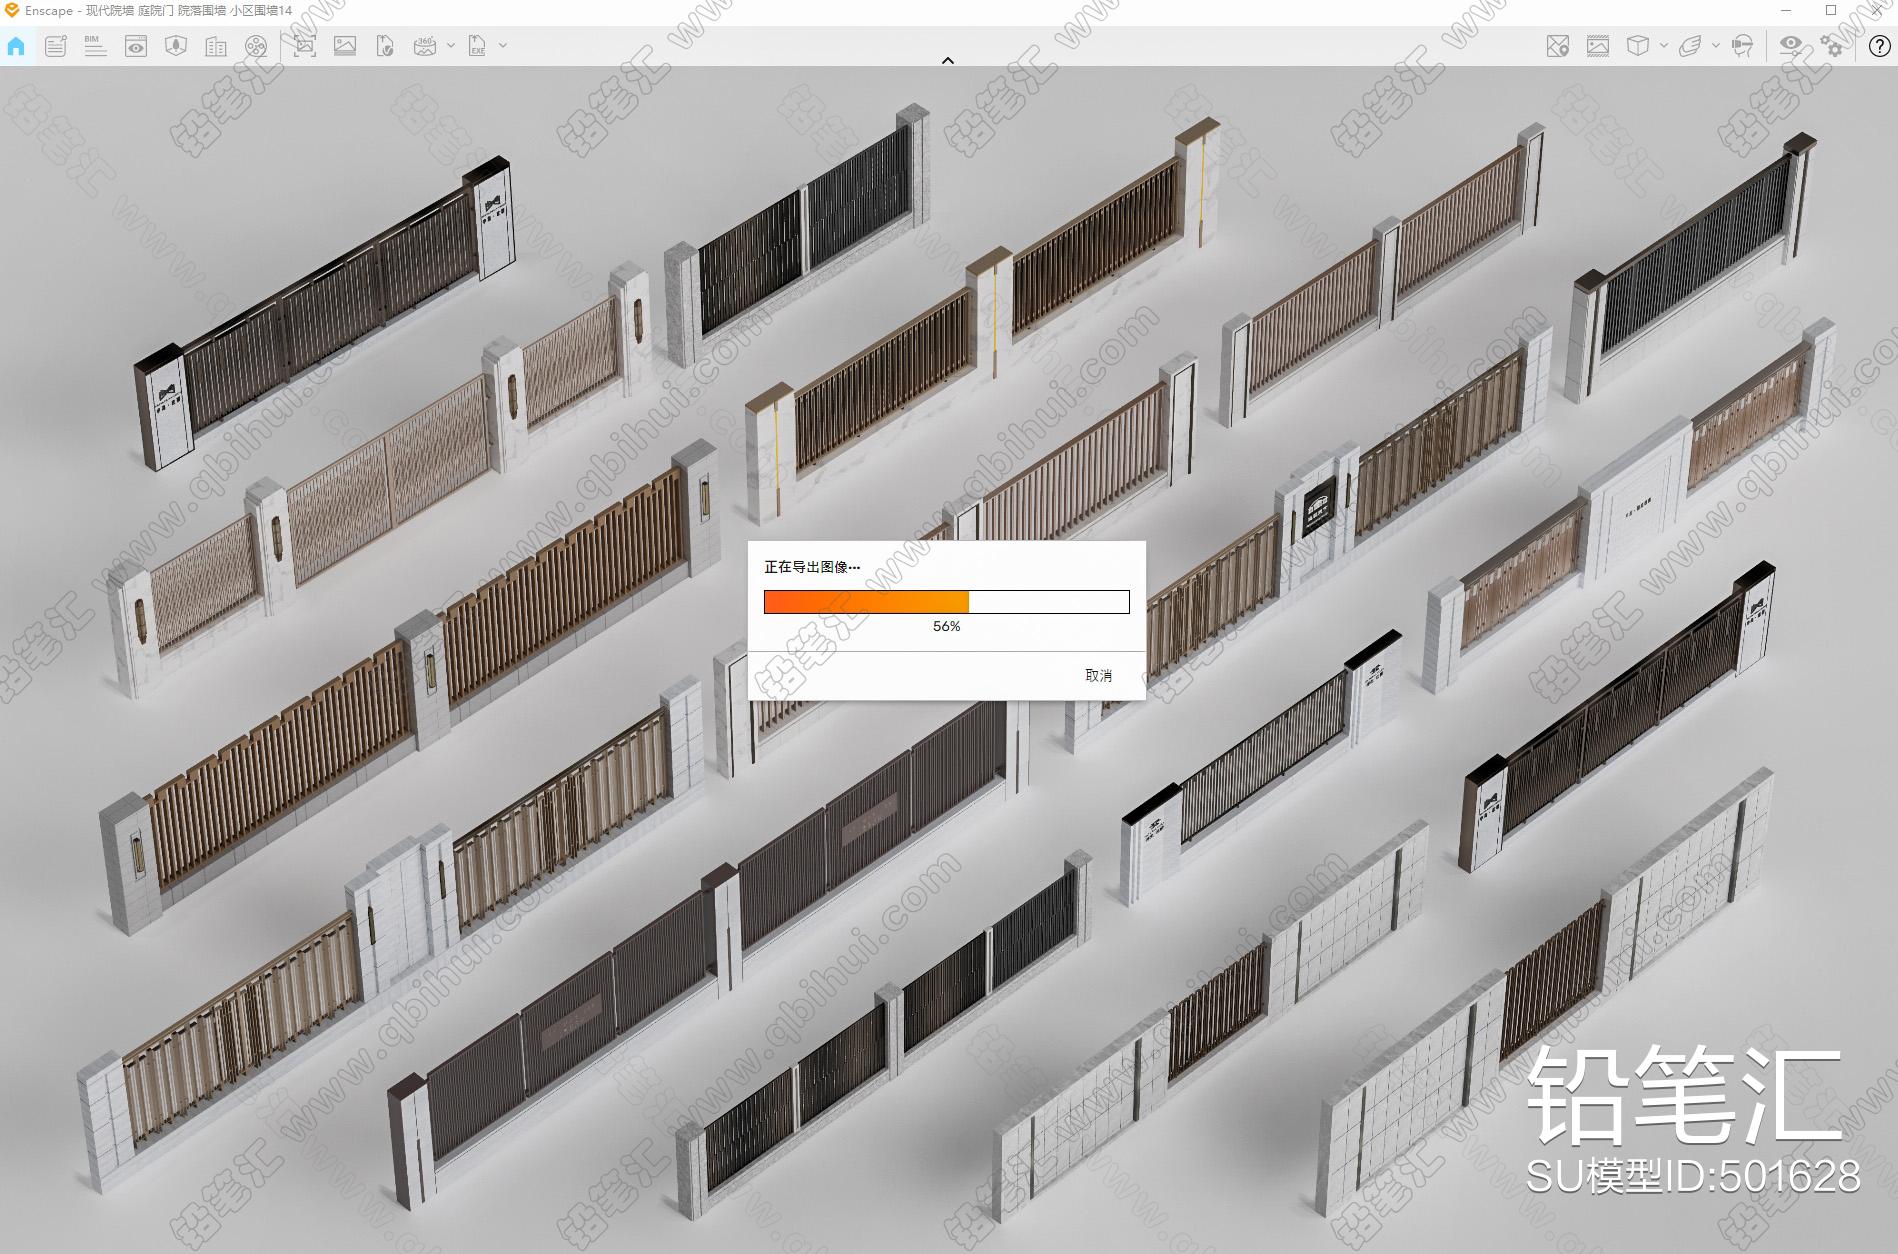Screen dimensions: 1898x1254
Task: Expand the EXE export dropdown arrow
Action: pyautogui.click(x=503, y=46)
